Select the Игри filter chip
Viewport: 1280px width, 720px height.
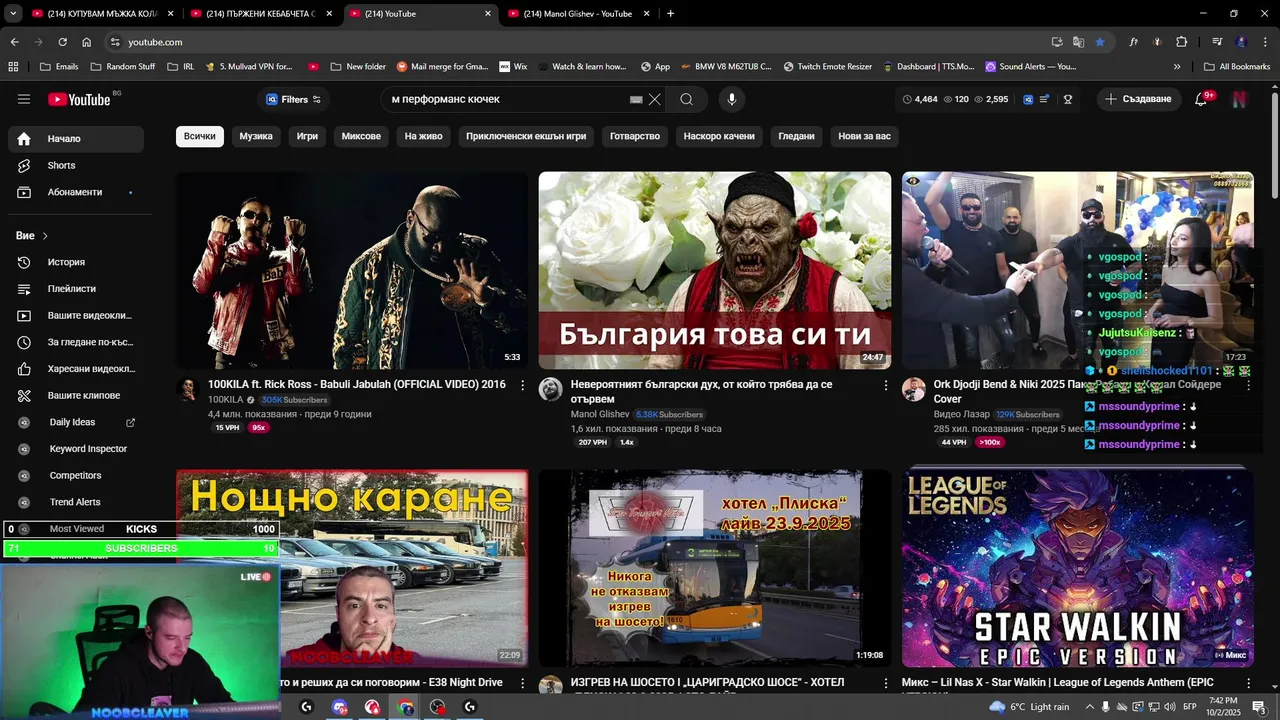[307, 136]
